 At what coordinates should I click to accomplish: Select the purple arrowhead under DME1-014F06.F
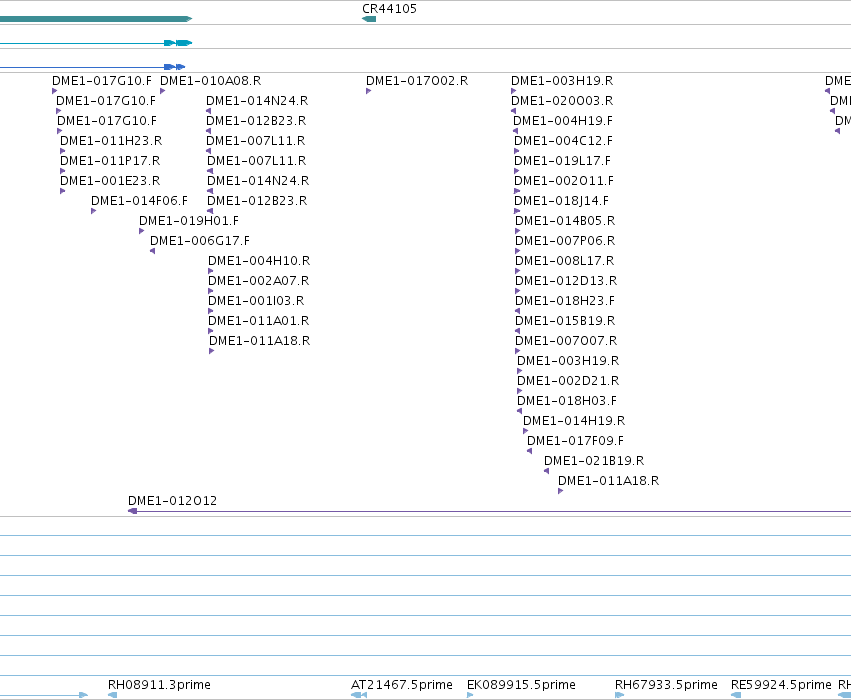(93, 211)
